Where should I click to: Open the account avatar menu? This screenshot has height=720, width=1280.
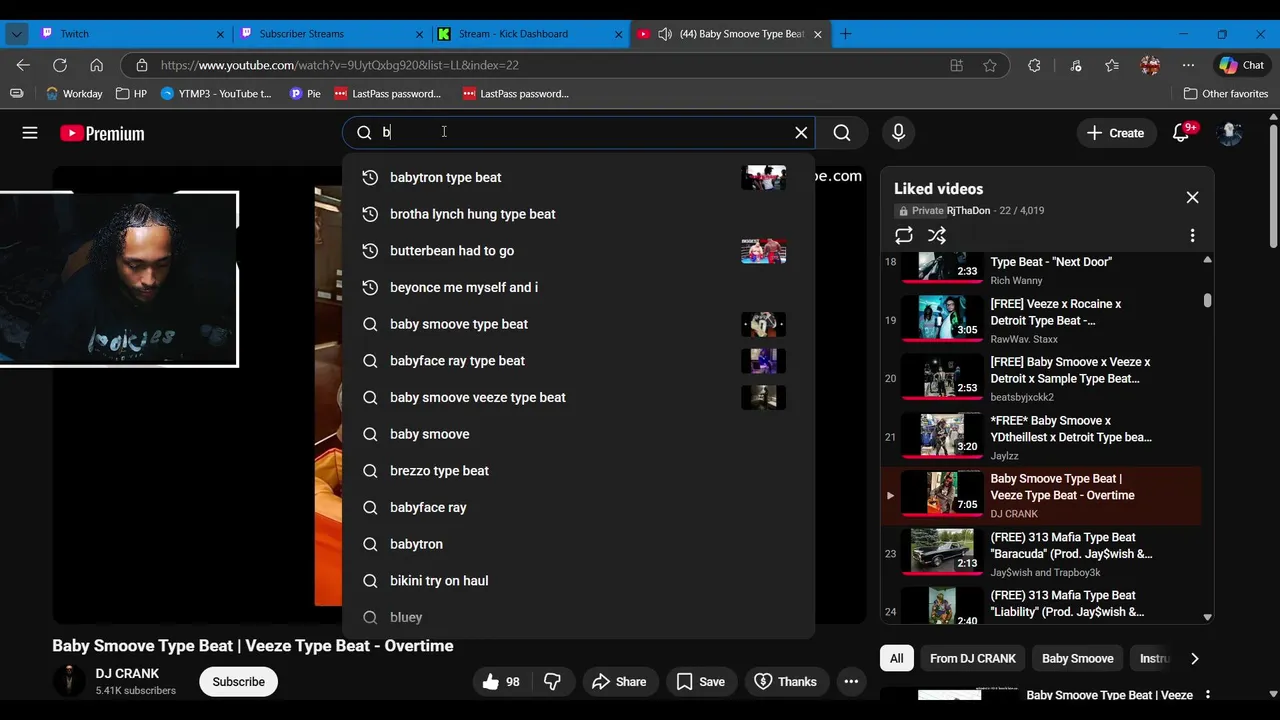point(1230,133)
